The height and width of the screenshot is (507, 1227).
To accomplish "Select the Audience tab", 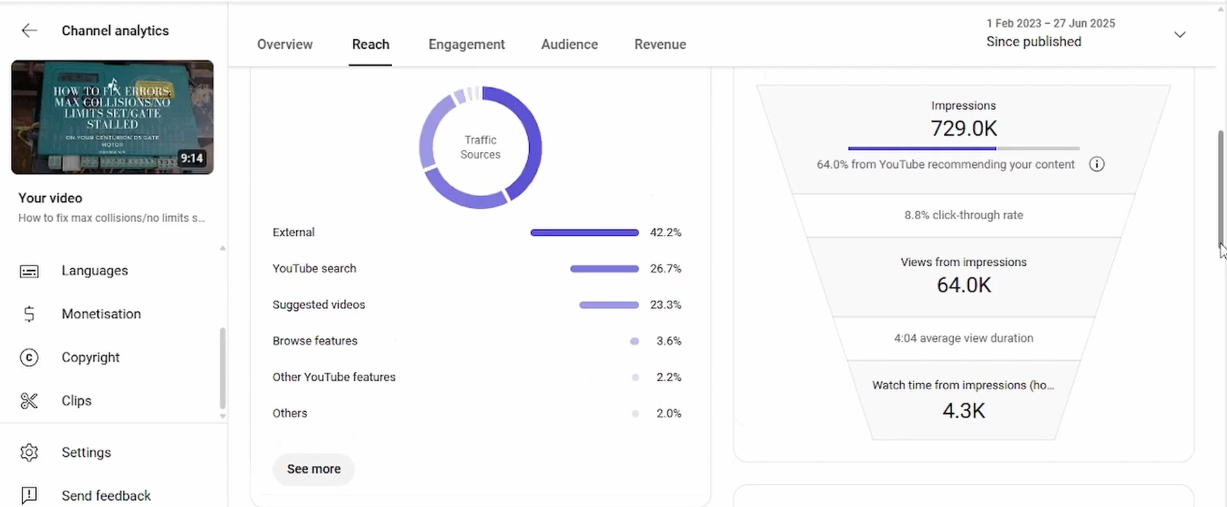I will 569,45.
